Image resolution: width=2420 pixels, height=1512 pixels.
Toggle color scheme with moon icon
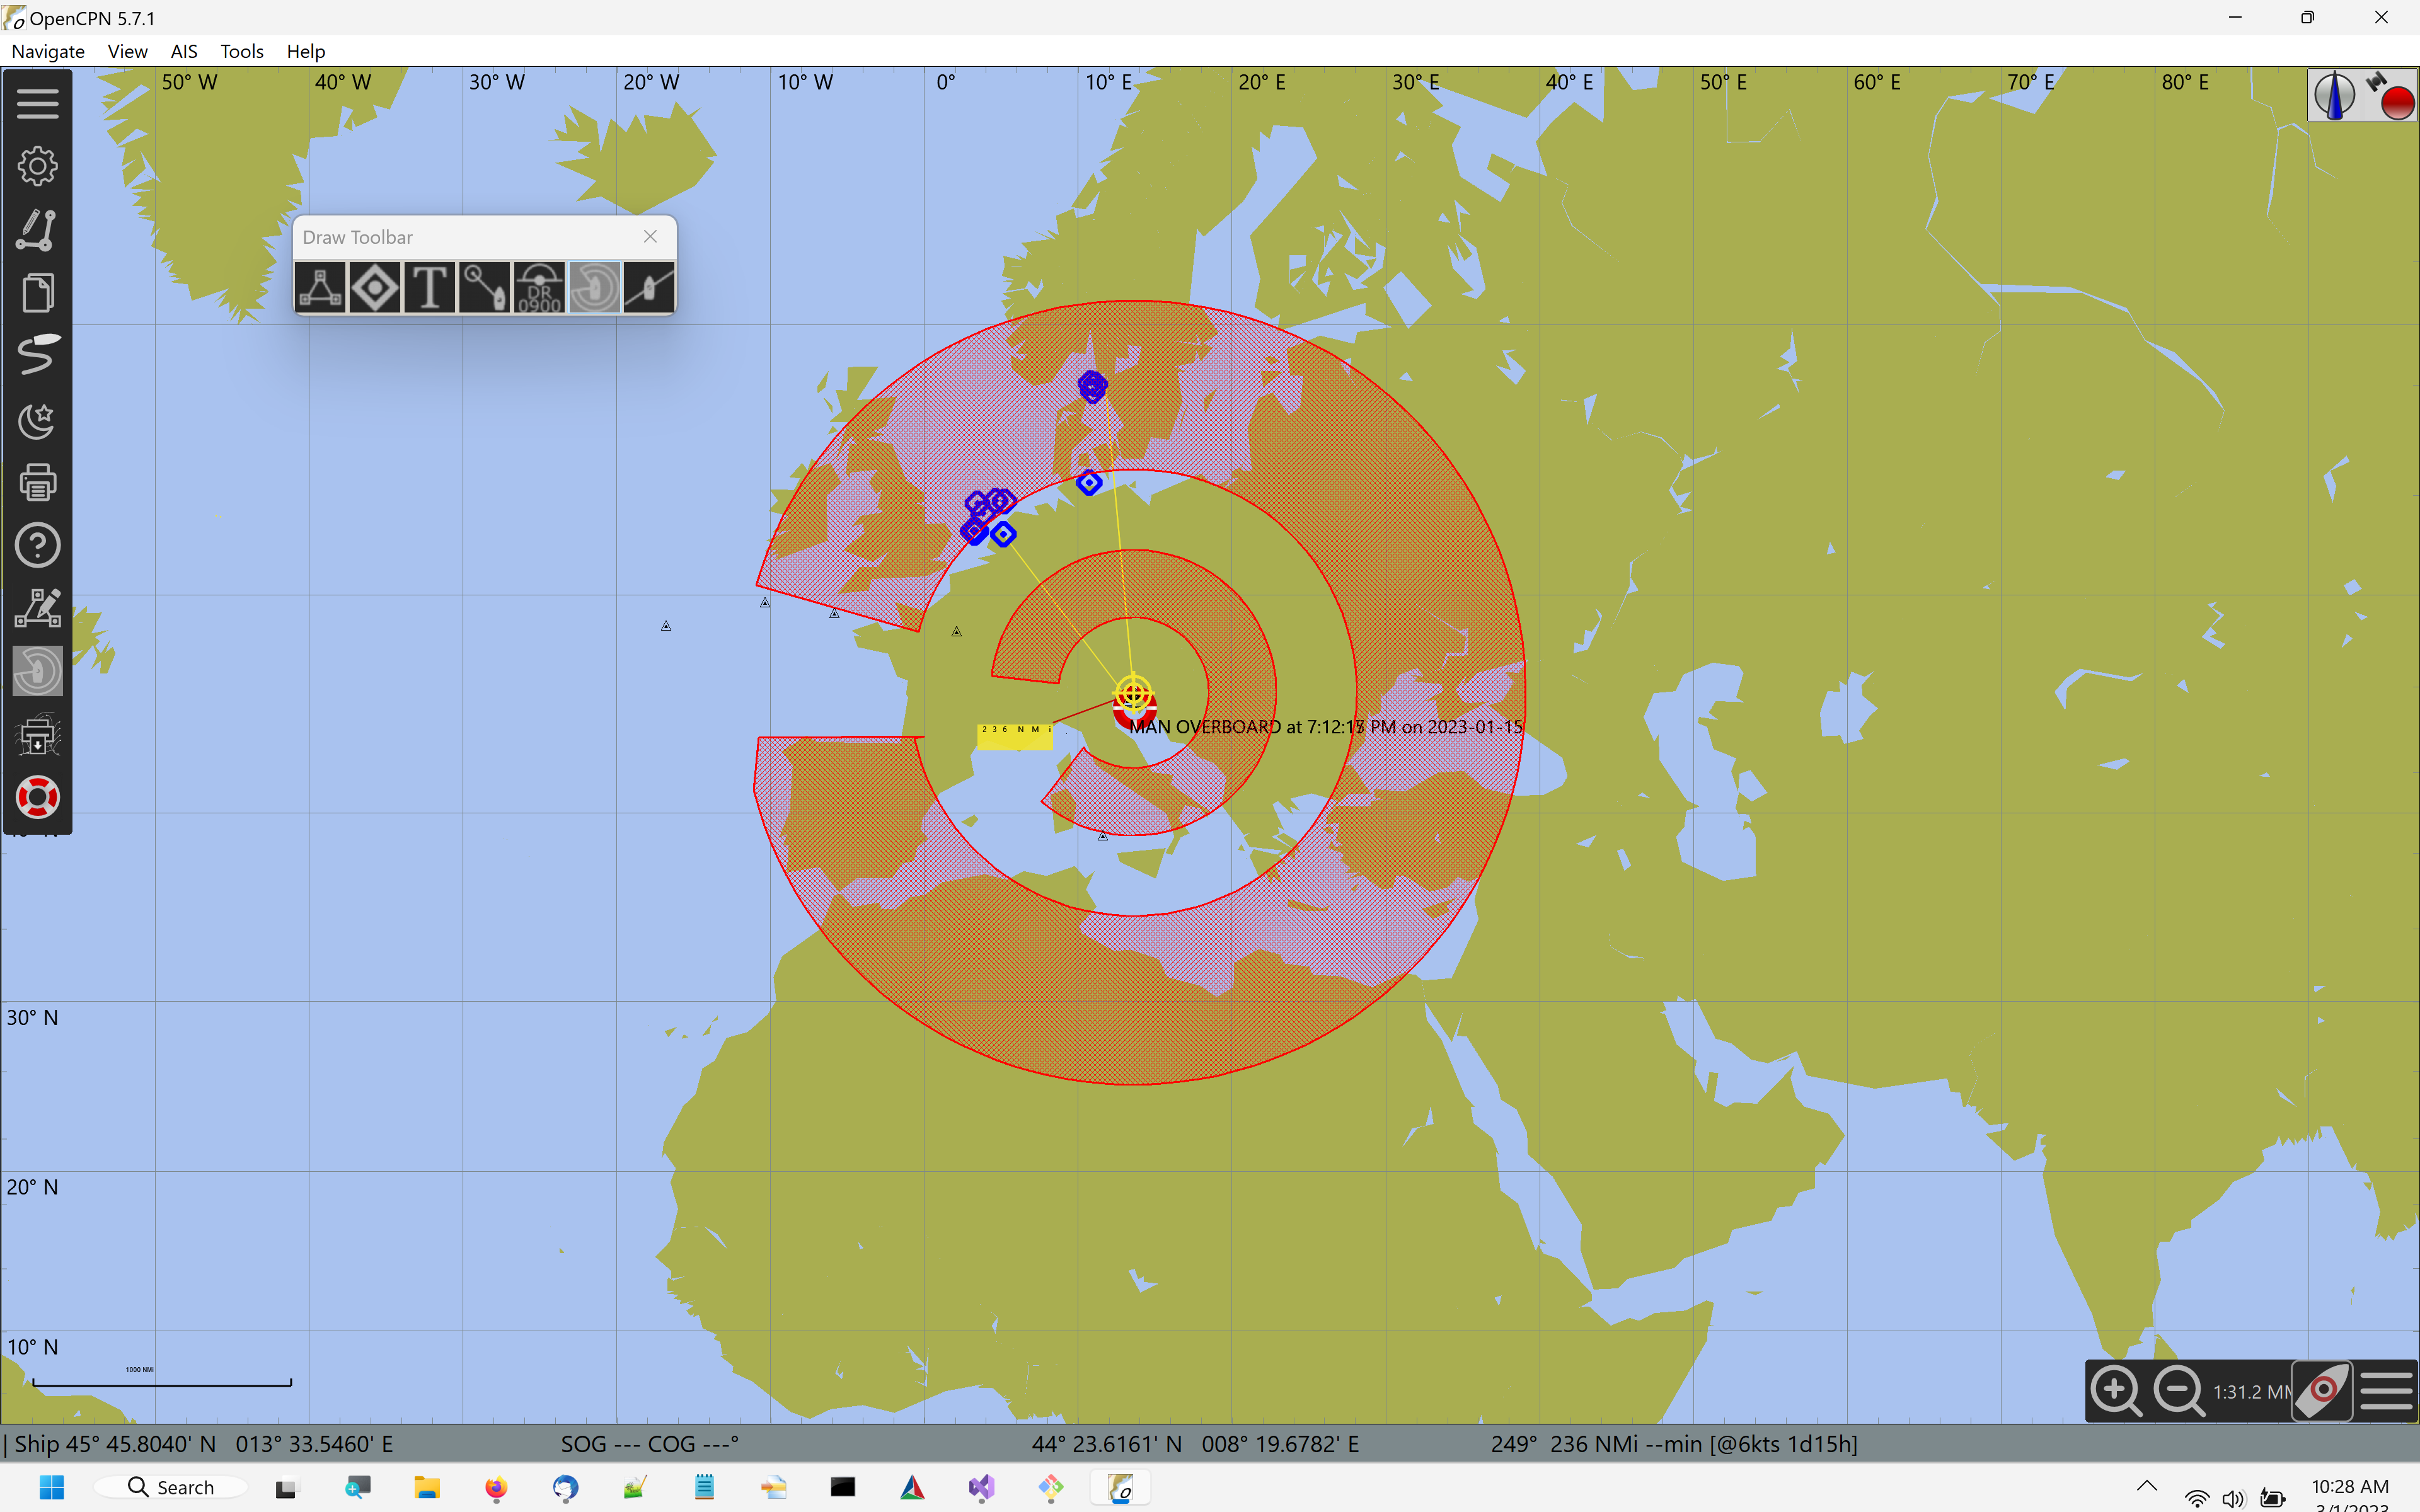click(x=37, y=420)
